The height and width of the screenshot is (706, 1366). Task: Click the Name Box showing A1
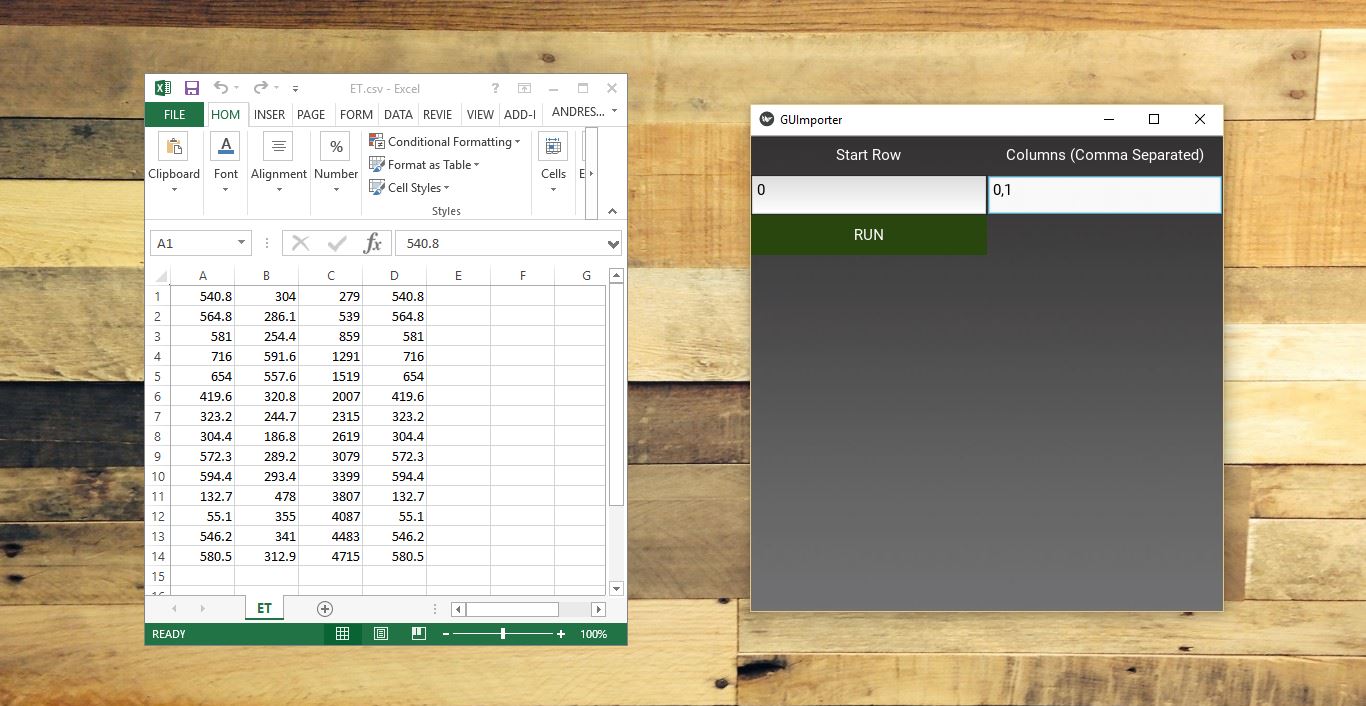[193, 243]
